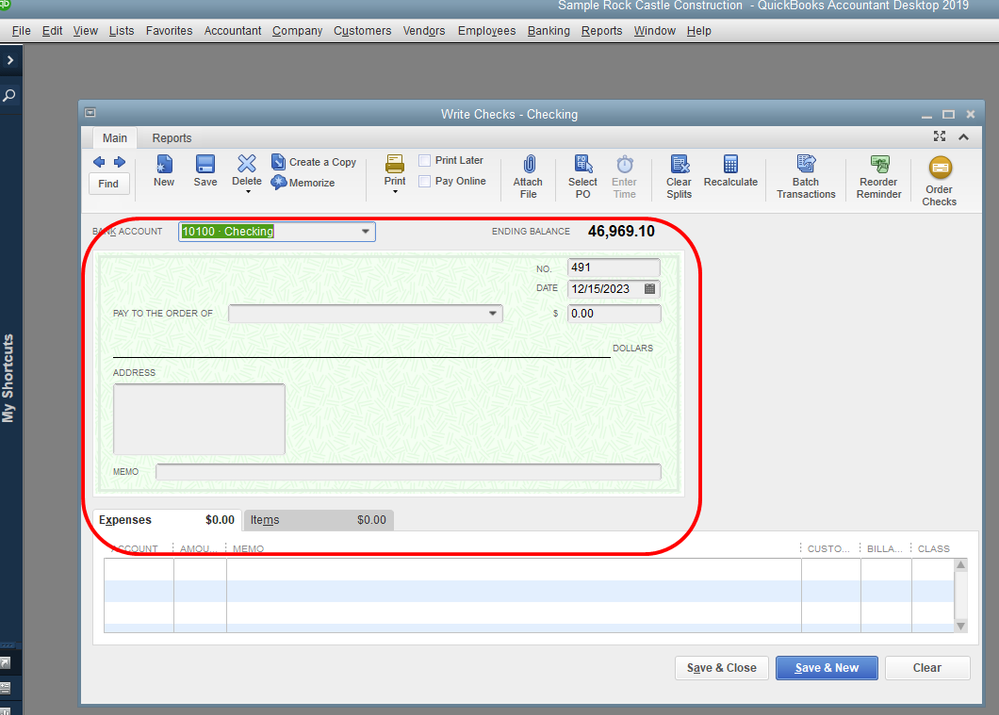Screen dimensions: 999x715
Task: Create a New check
Action: tap(164, 171)
